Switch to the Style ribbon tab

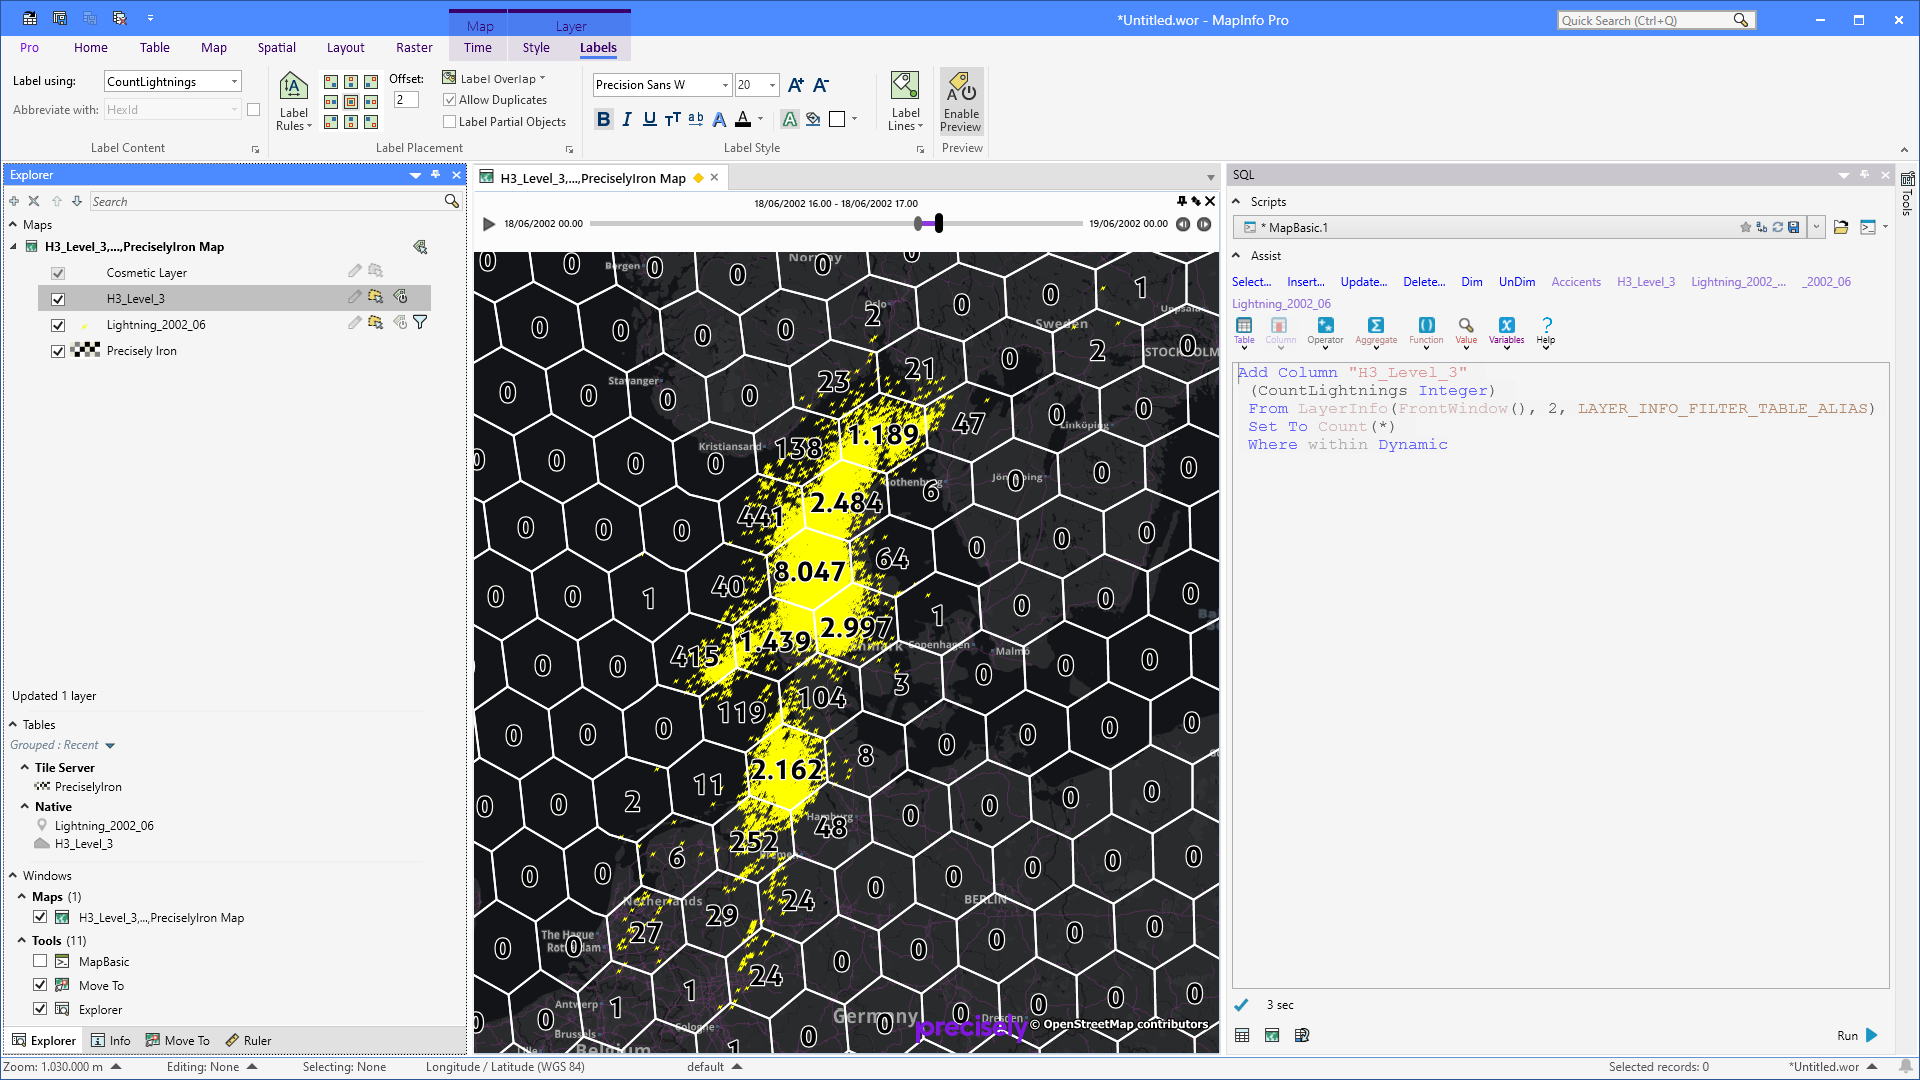point(536,47)
